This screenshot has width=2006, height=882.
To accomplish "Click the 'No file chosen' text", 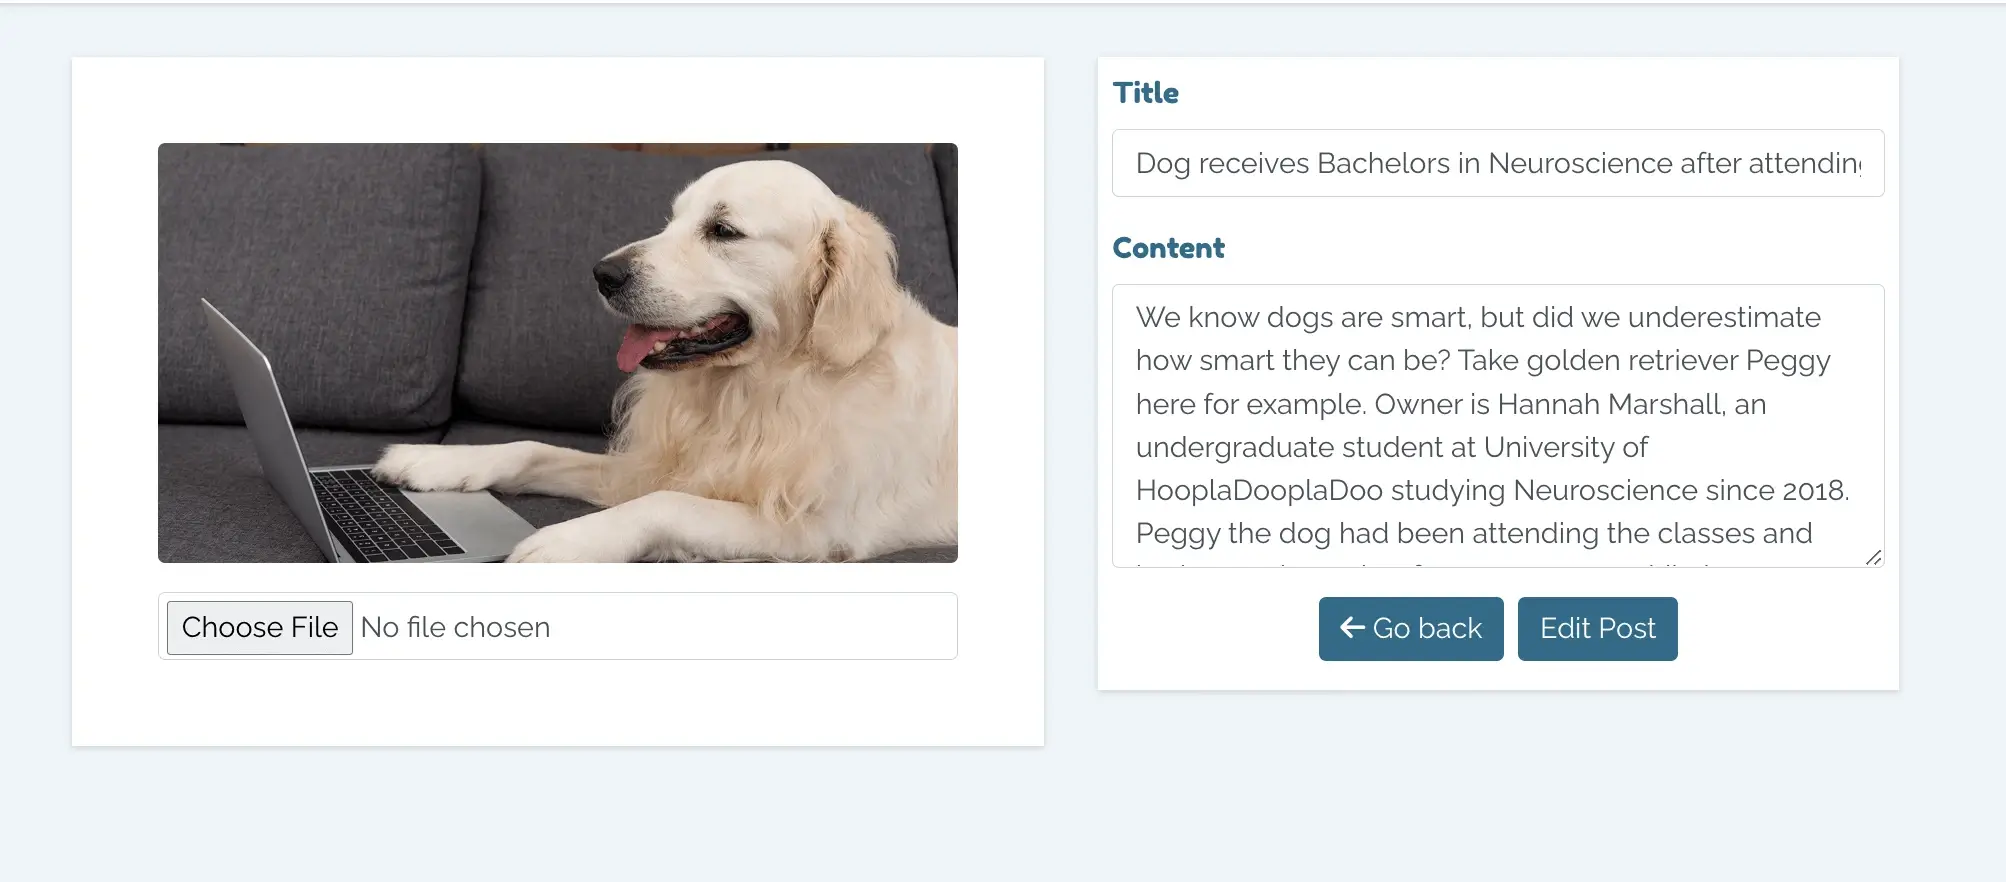I will pos(455,627).
